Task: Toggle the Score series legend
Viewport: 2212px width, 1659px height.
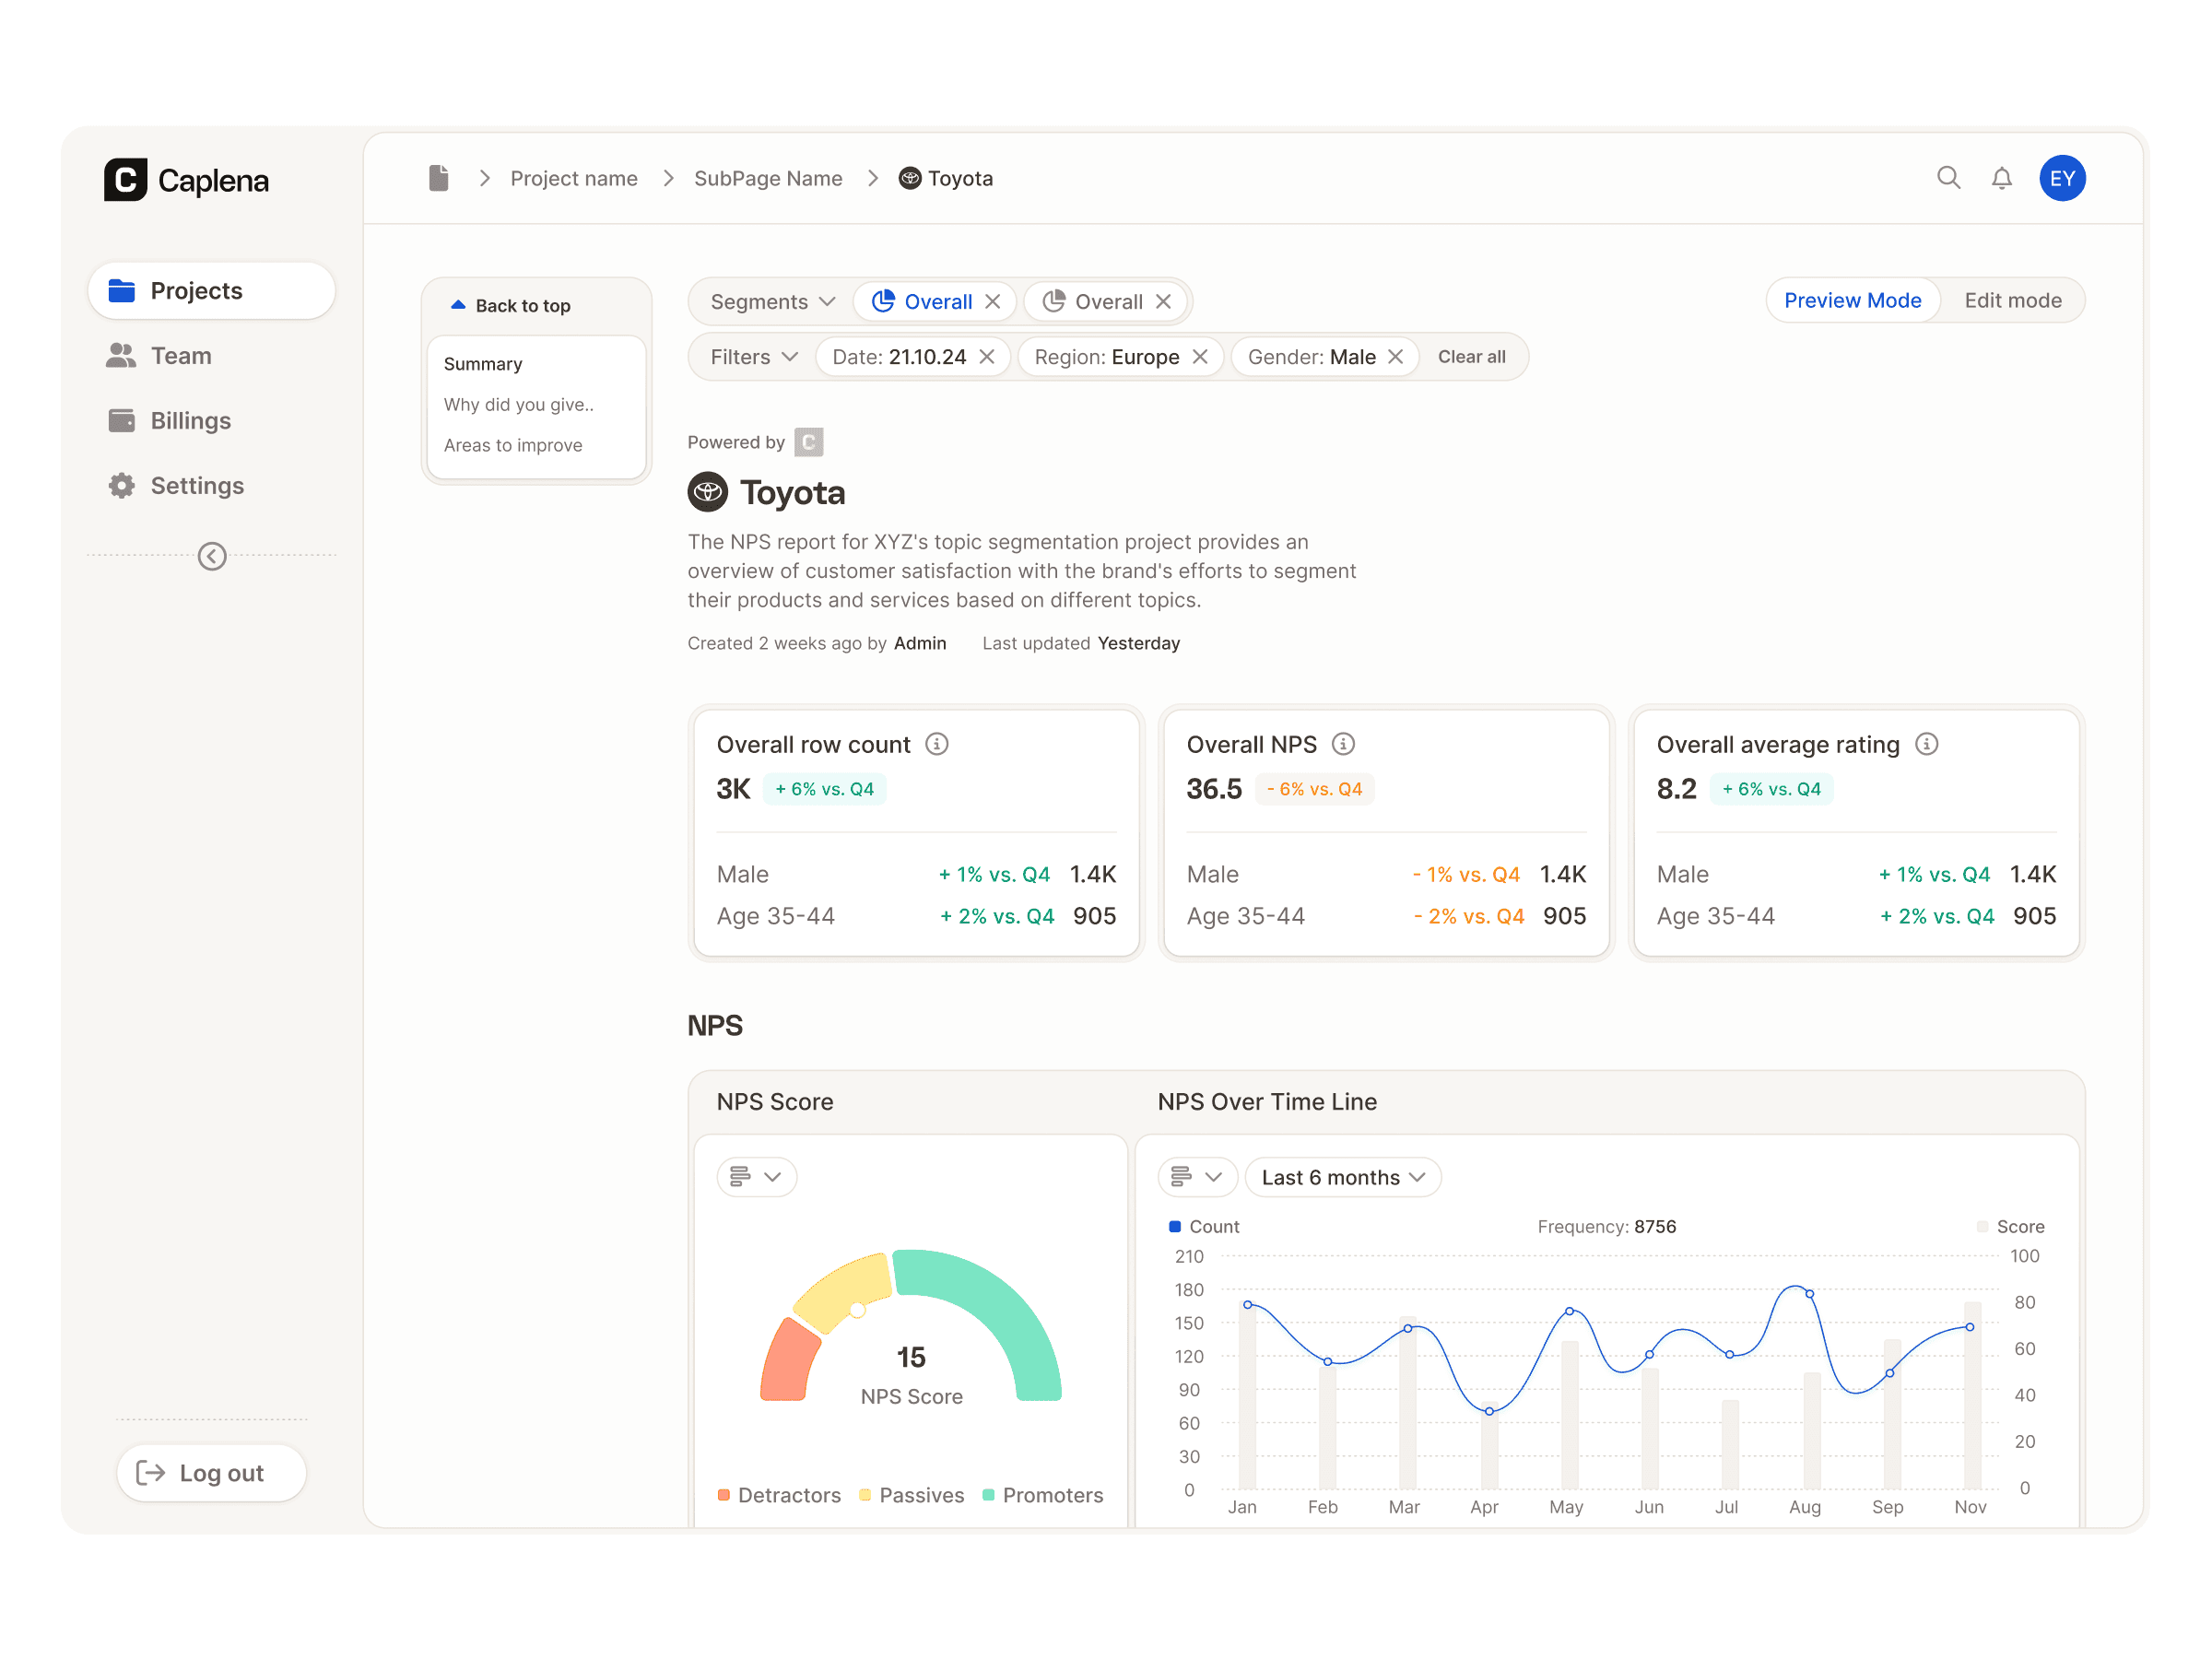Action: point(2010,1226)
